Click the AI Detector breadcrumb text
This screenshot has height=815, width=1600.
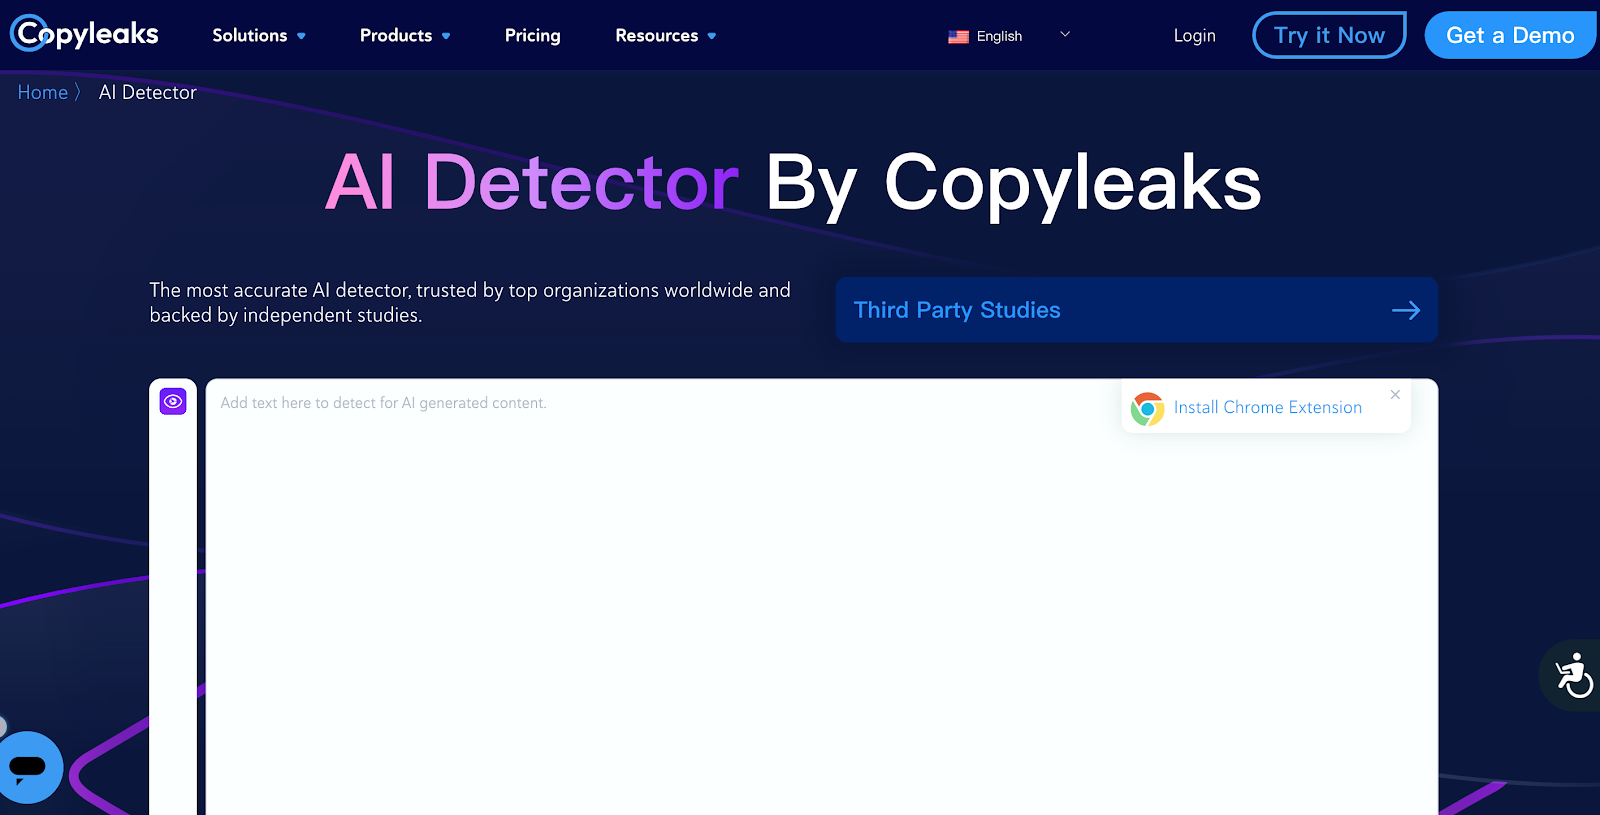(148, 92)
